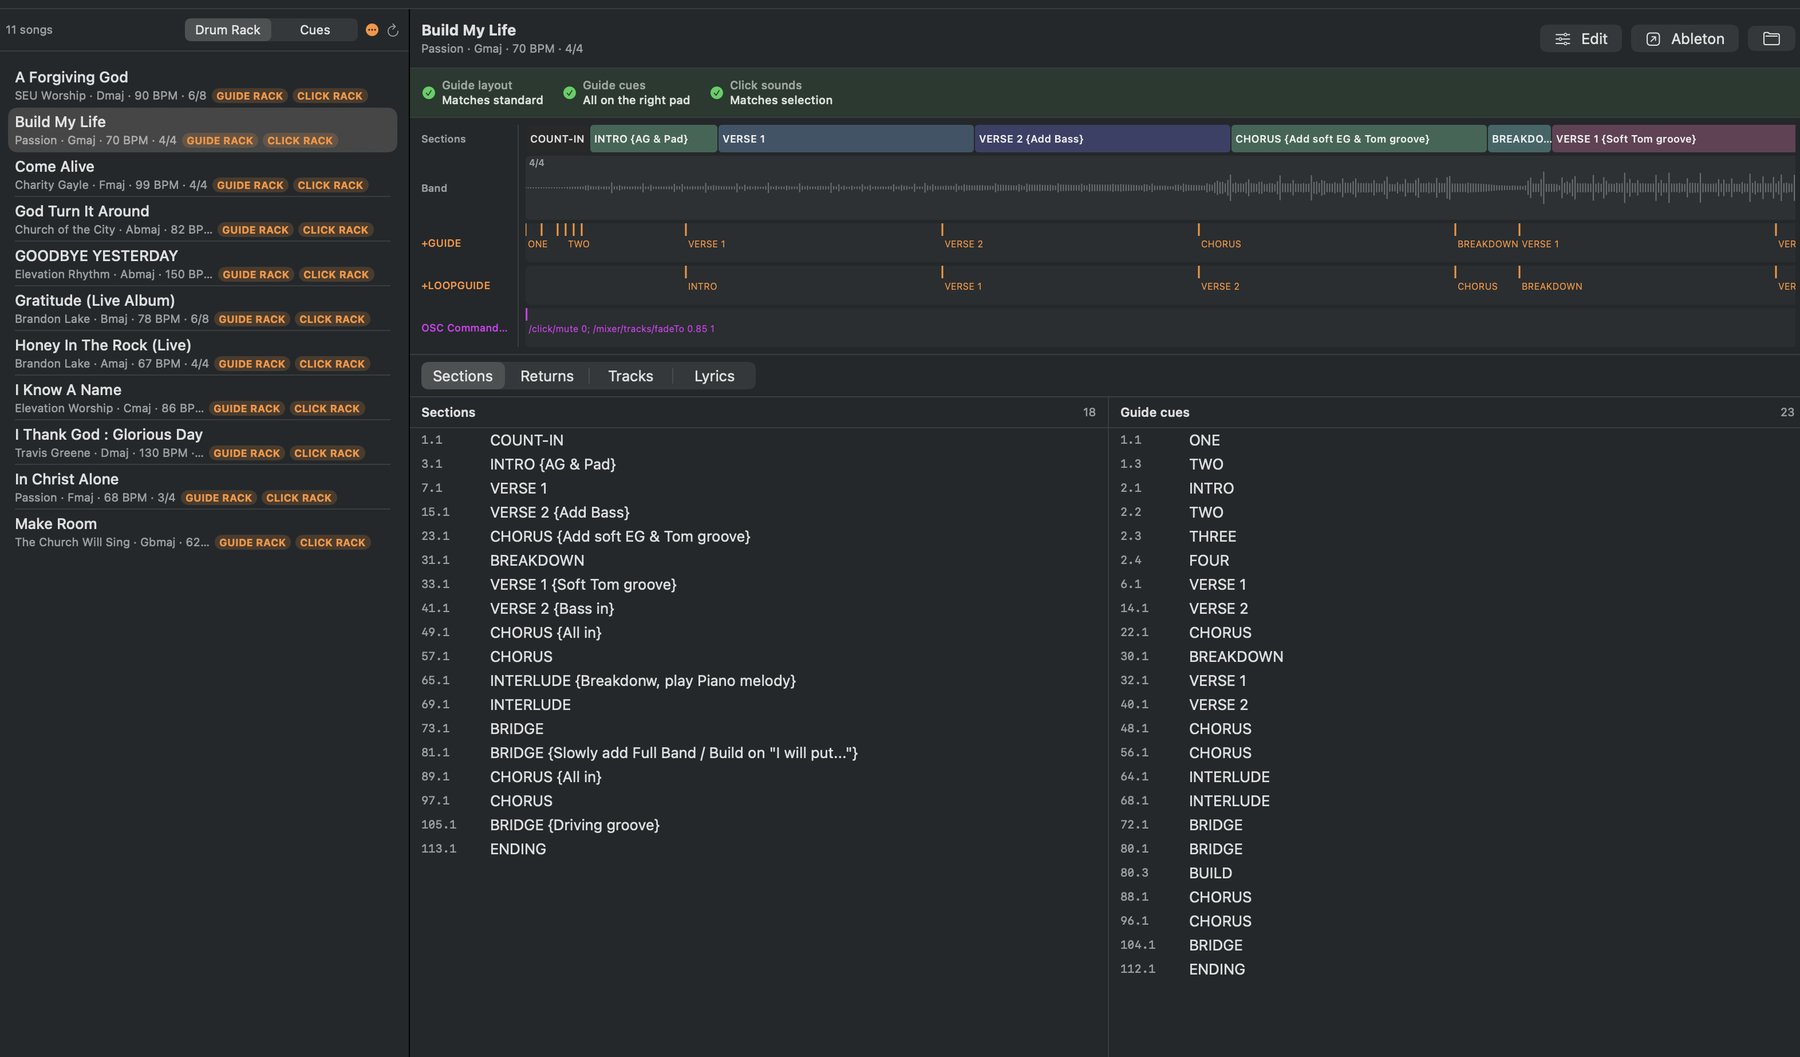Open the Edit button

(1581, 39)
